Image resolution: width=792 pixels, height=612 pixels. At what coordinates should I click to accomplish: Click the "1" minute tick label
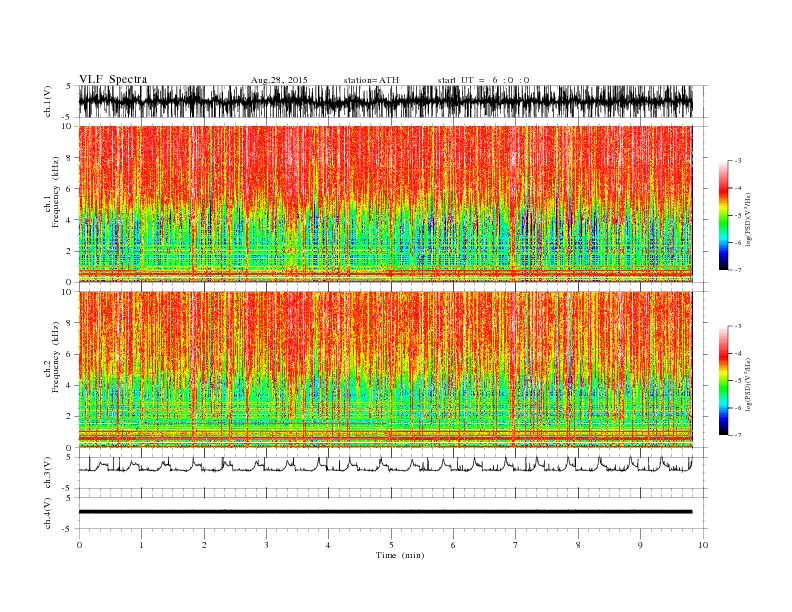[x=141, y=545]
